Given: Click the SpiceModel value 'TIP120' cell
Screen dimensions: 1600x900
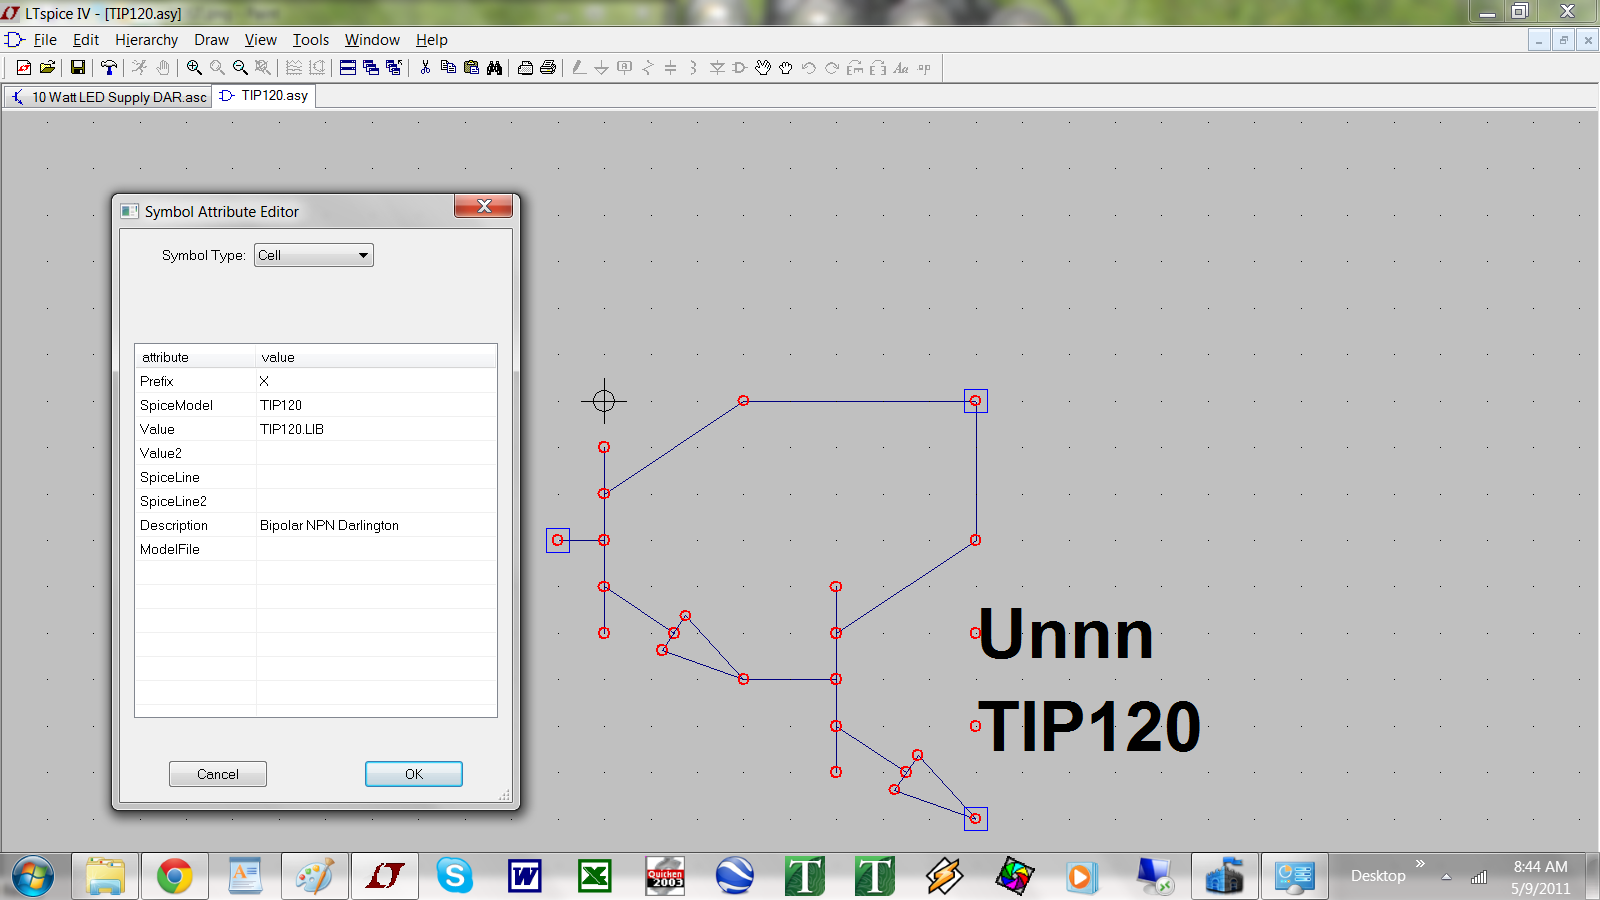Looking at the screenshot, I should [376, 405].
